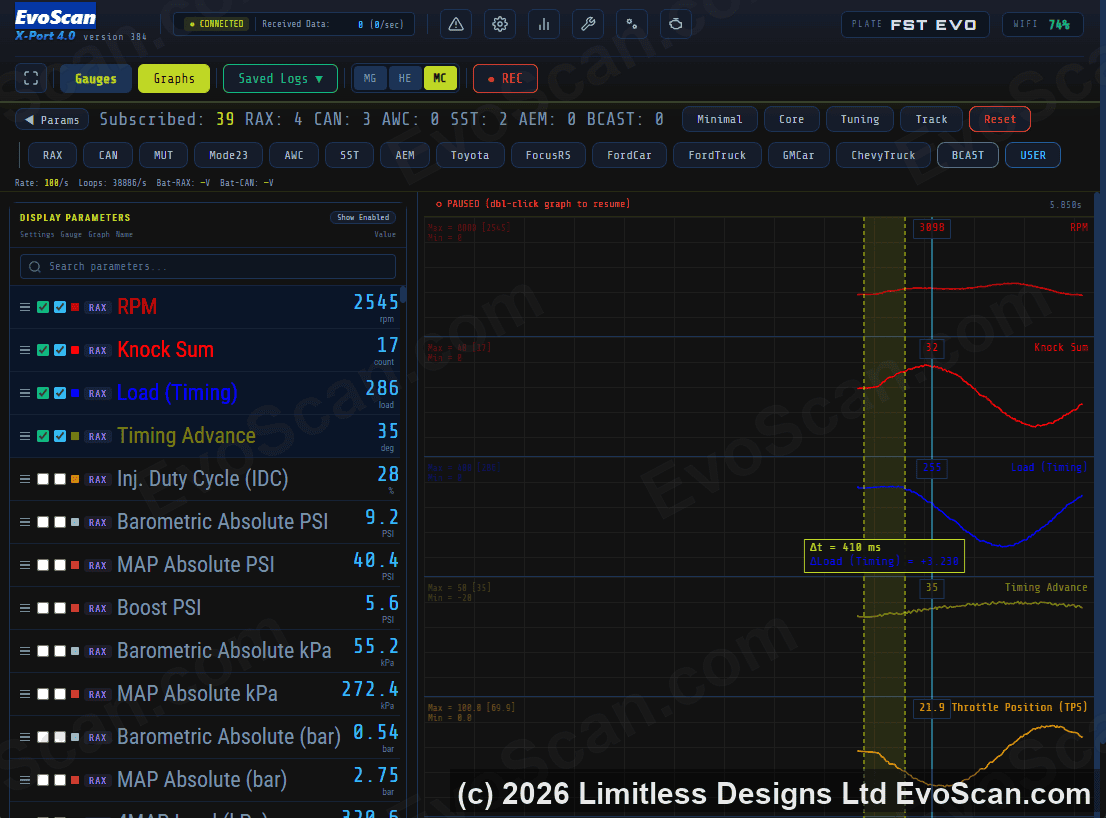Click the search magnifier icon
The image size is (1106, 818).
pos(35,267)
